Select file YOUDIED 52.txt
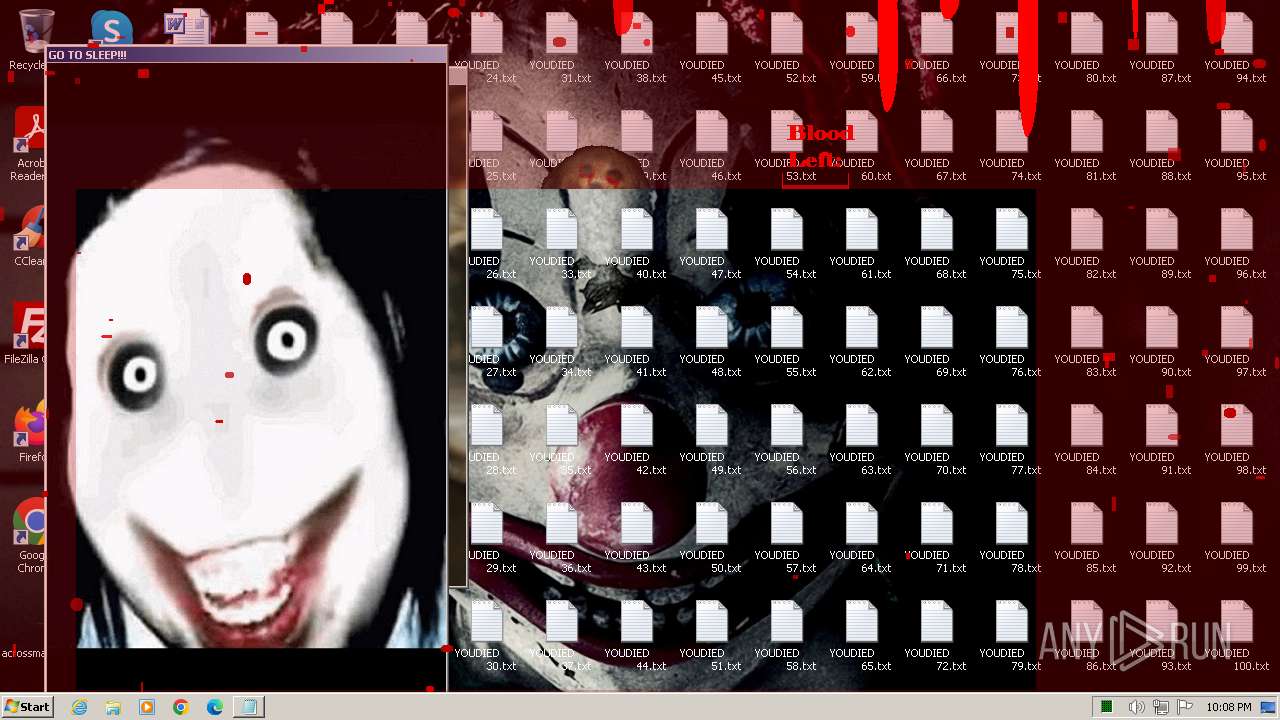Image resolution: width=1280 pixels, height=720 pixels. [786, 48]
